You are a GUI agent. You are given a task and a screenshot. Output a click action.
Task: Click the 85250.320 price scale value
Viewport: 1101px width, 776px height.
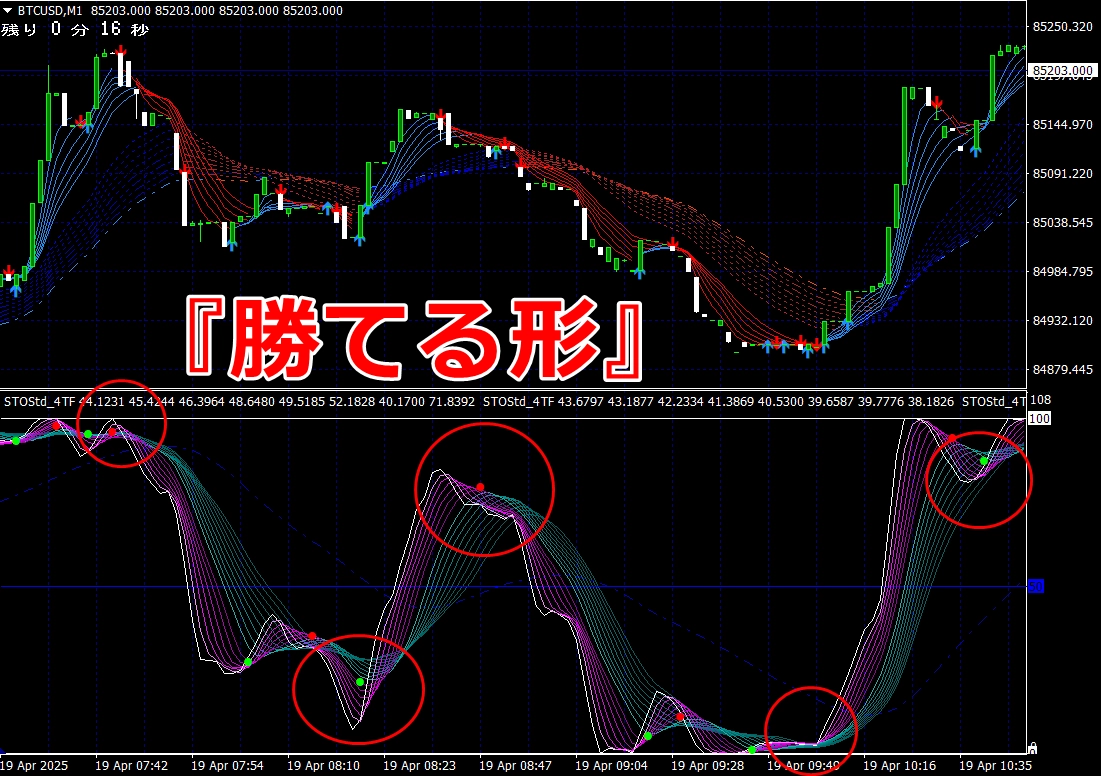(1063, 27)
